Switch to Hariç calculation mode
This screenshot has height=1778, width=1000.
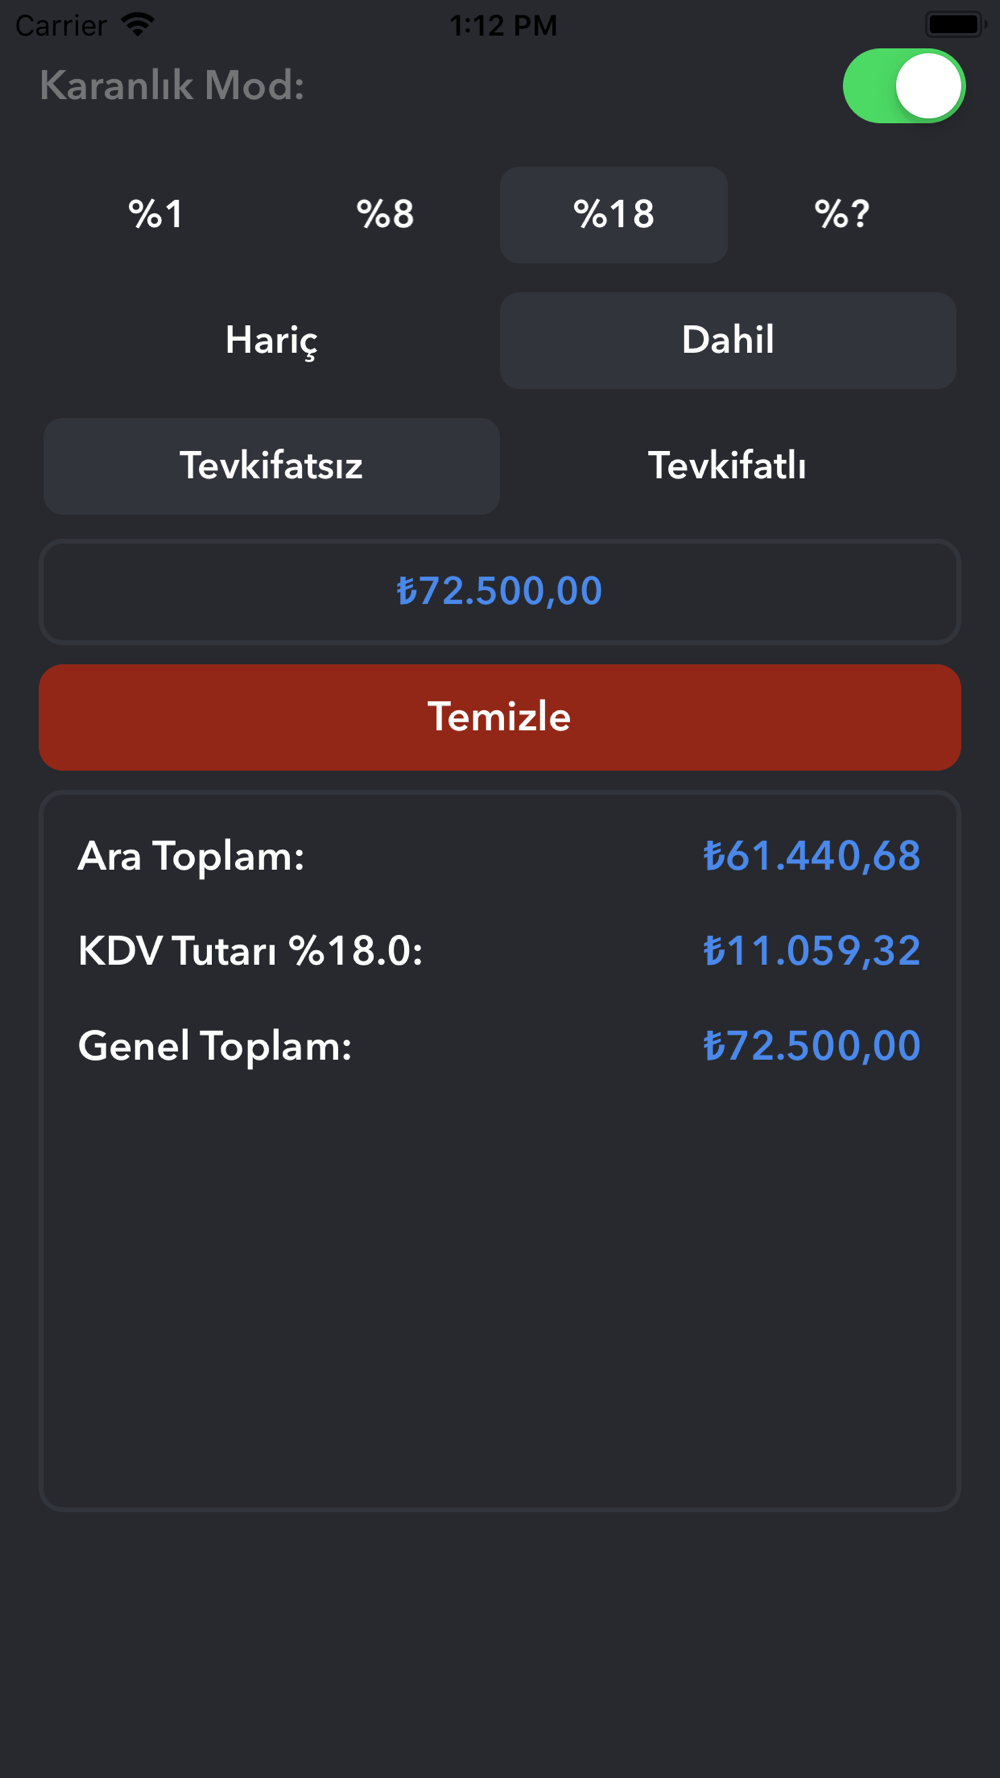coord(272,341)
